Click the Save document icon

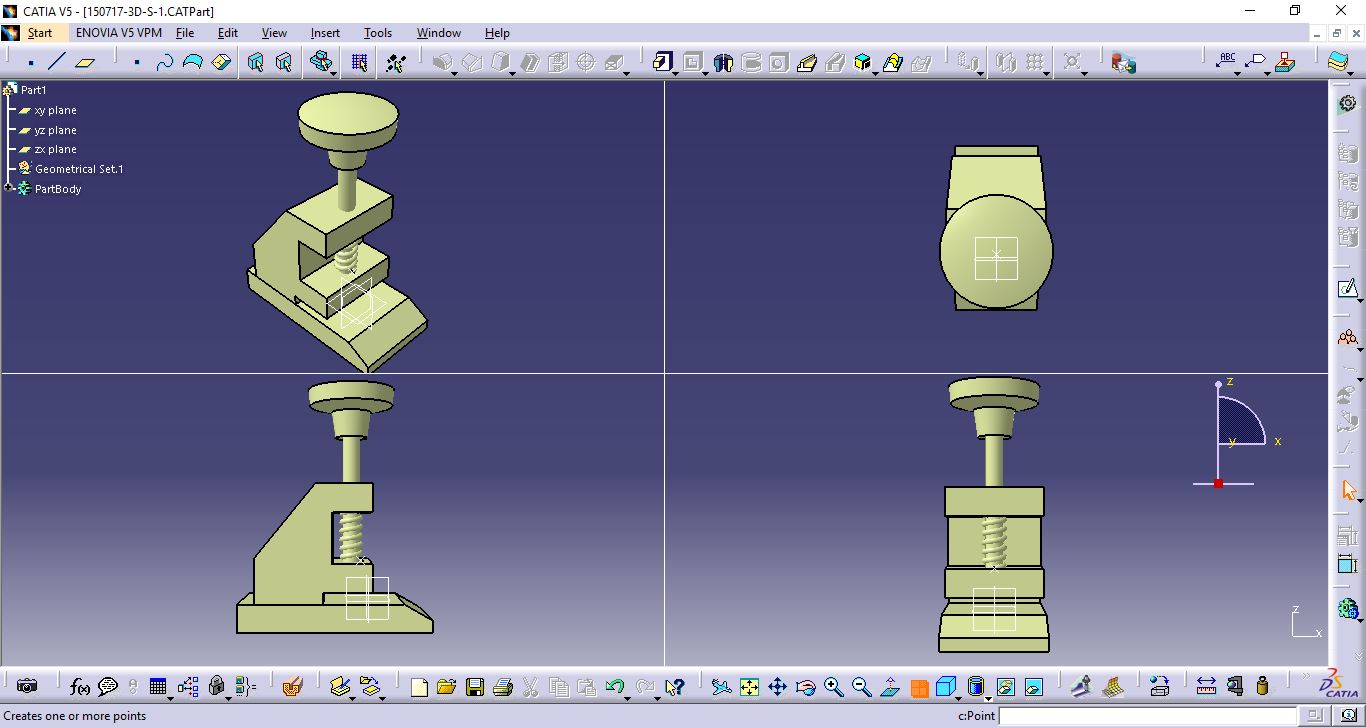(x=475, y=687)
